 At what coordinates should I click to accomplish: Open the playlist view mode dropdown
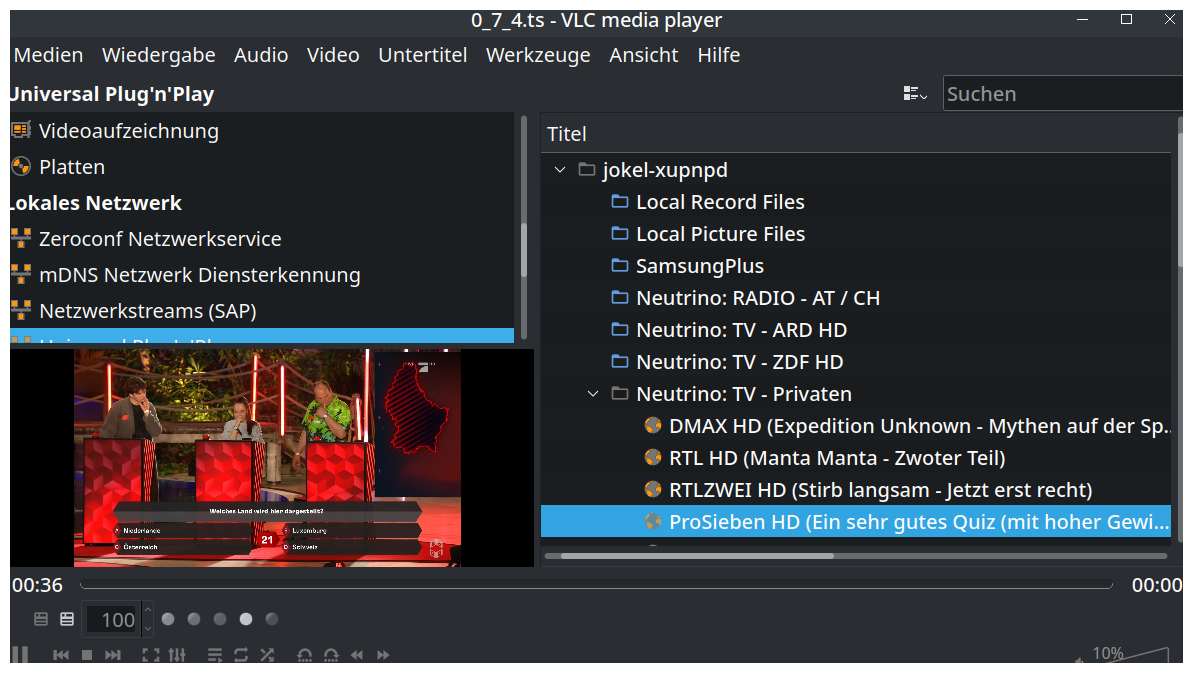(915, 94)
